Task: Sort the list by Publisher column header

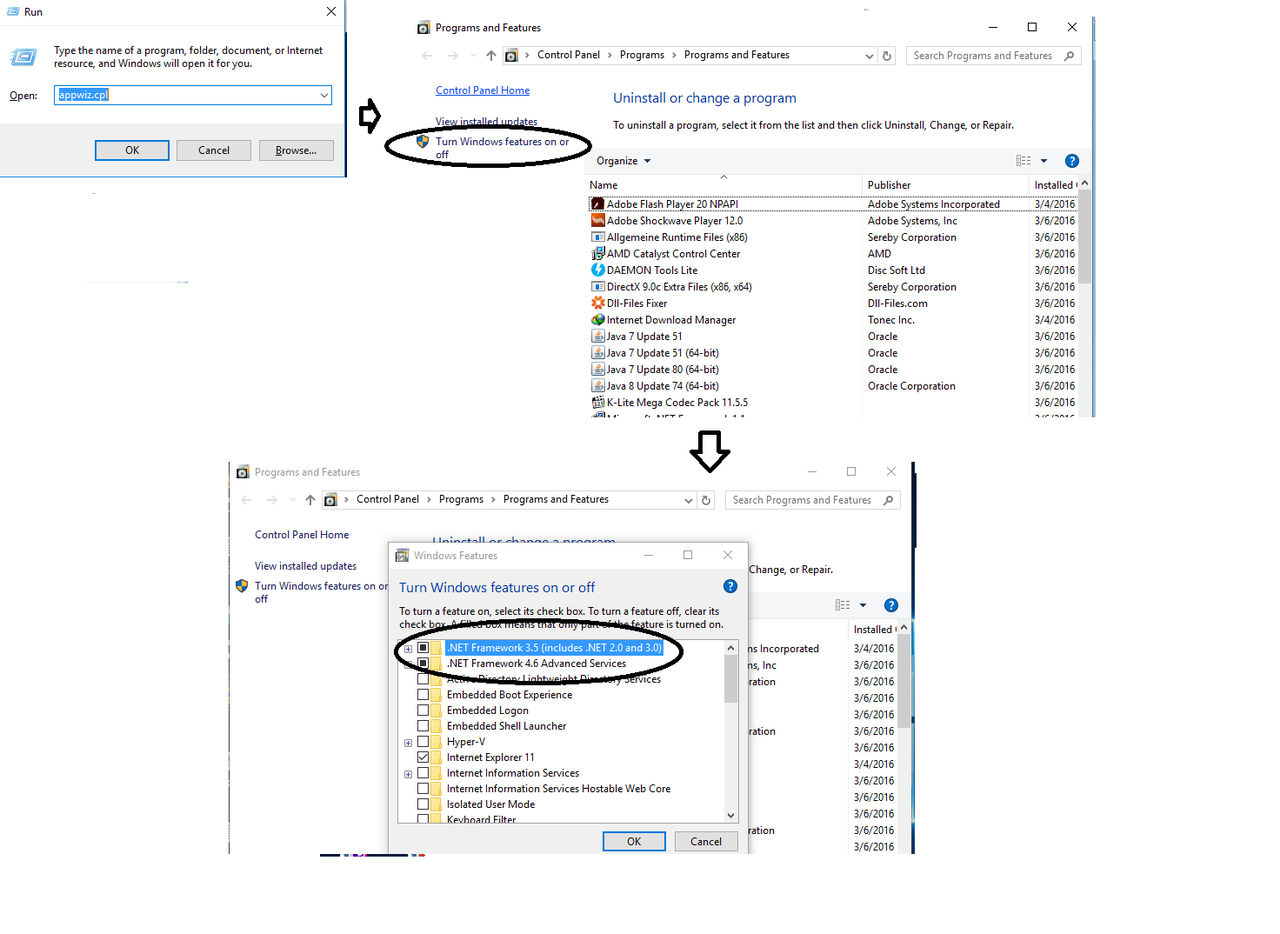Action: click(946, 185)
